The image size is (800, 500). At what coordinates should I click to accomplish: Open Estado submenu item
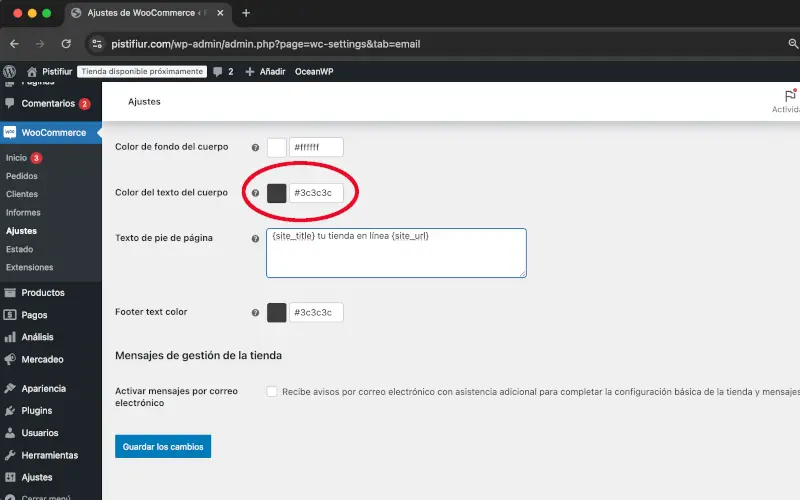[19, 249]
